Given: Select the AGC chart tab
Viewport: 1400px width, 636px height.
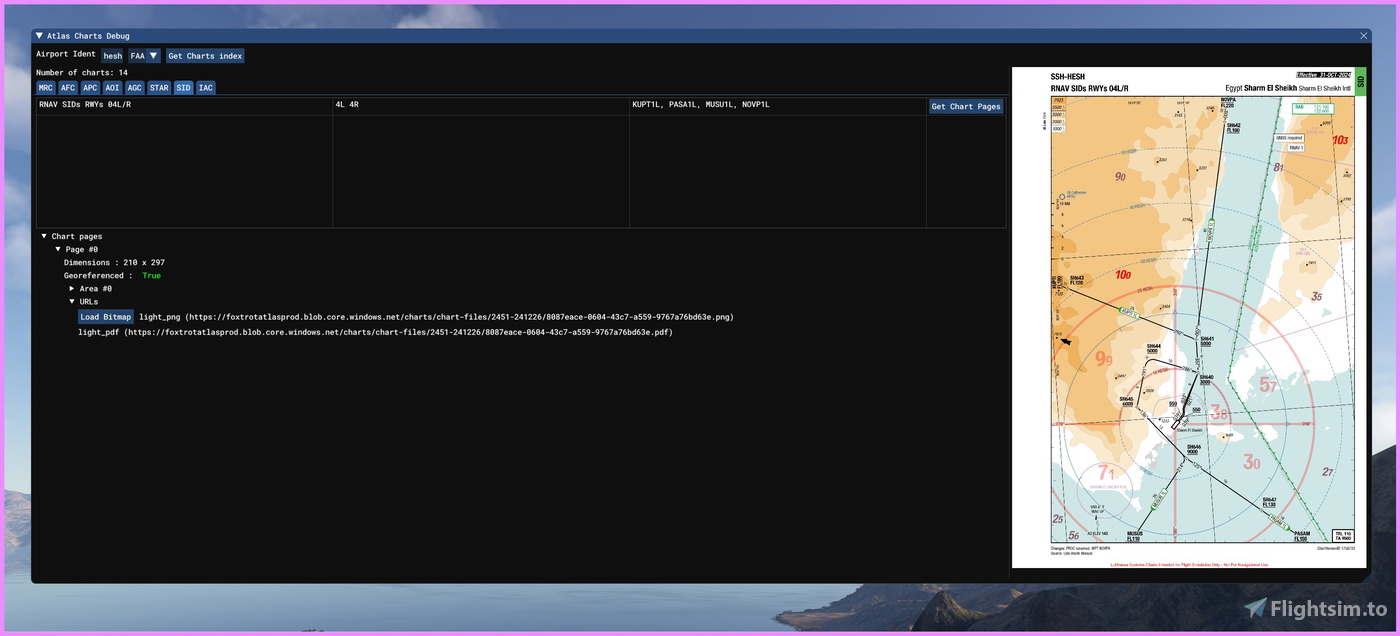Looking at the screenshot, I should pos(134,88).
